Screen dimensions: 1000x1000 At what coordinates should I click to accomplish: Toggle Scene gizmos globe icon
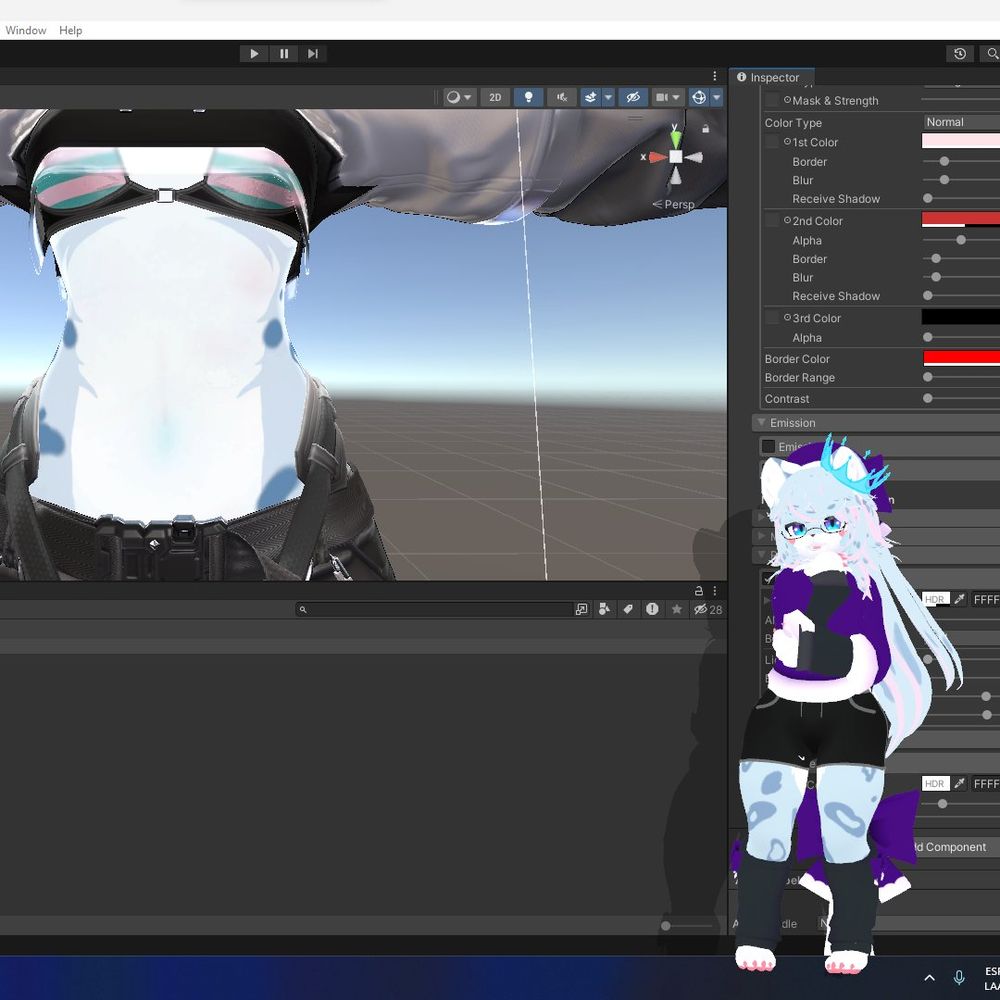[x=699, y=97]
